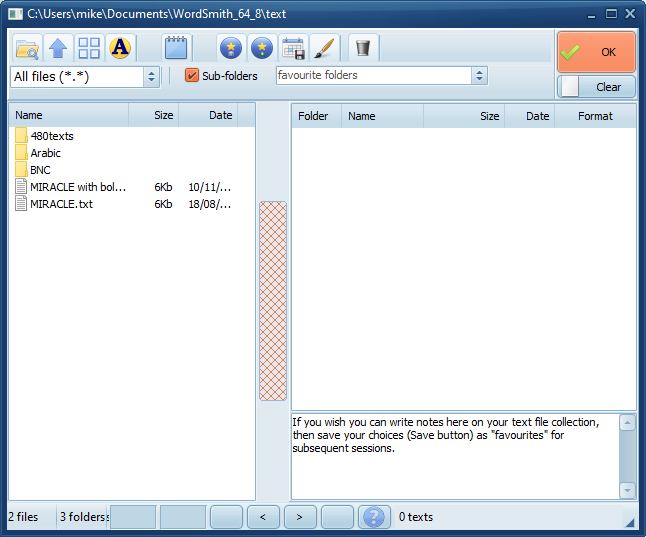The image size is (646, 537).
Task: Select the paintbrush icon
Action: tap(322, 48)
